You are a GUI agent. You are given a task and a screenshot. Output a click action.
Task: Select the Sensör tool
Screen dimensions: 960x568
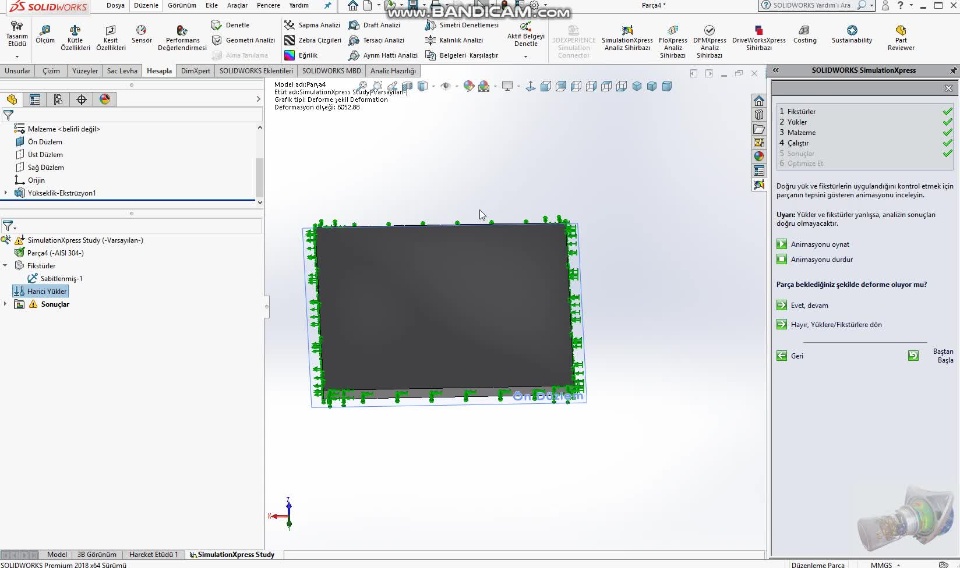click(x=141, y=34)
